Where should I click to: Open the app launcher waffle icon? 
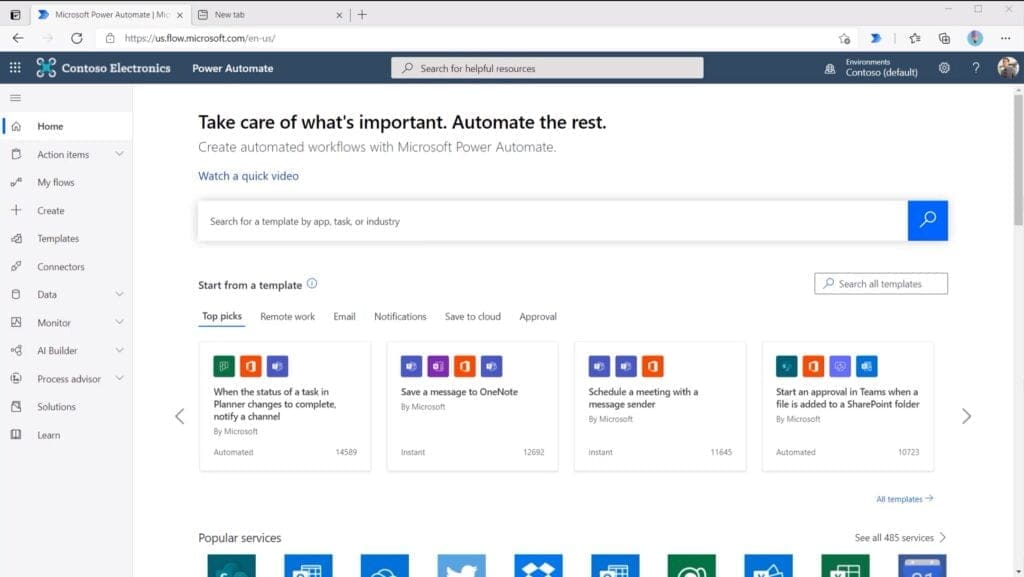[15, 67]
